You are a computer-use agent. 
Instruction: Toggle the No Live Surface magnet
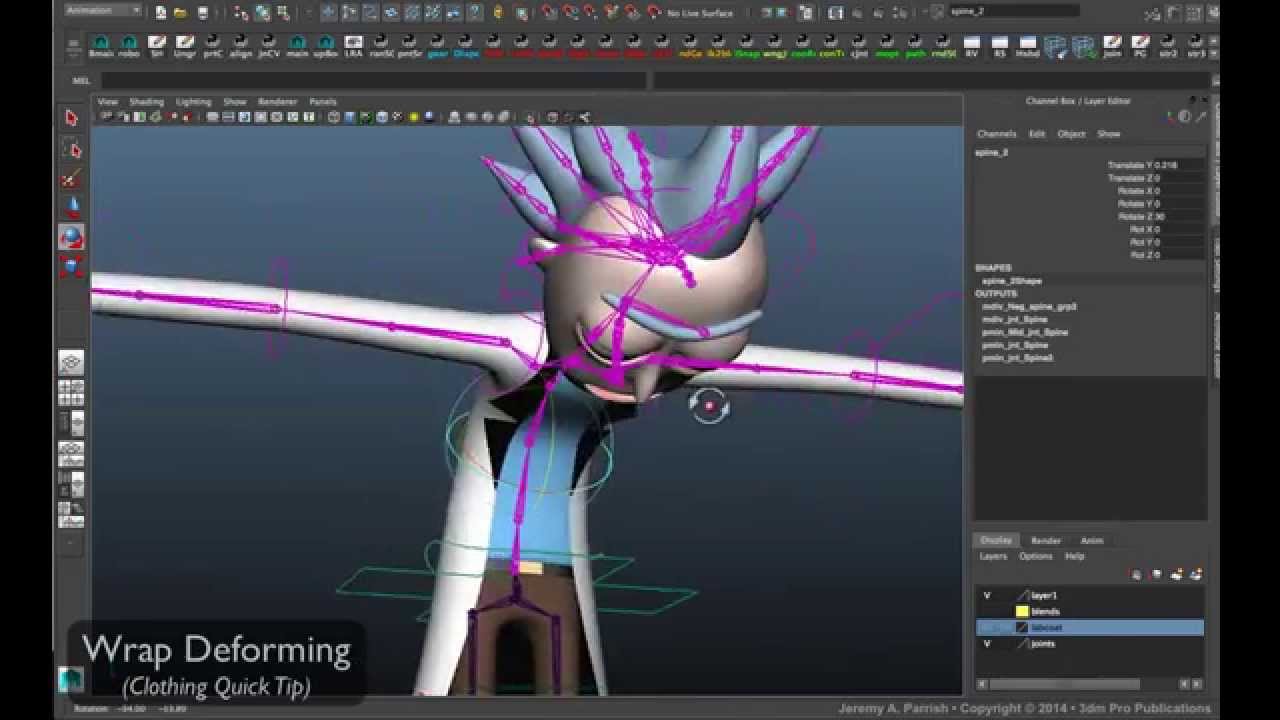pyautogui.click(x=654, y=12)
